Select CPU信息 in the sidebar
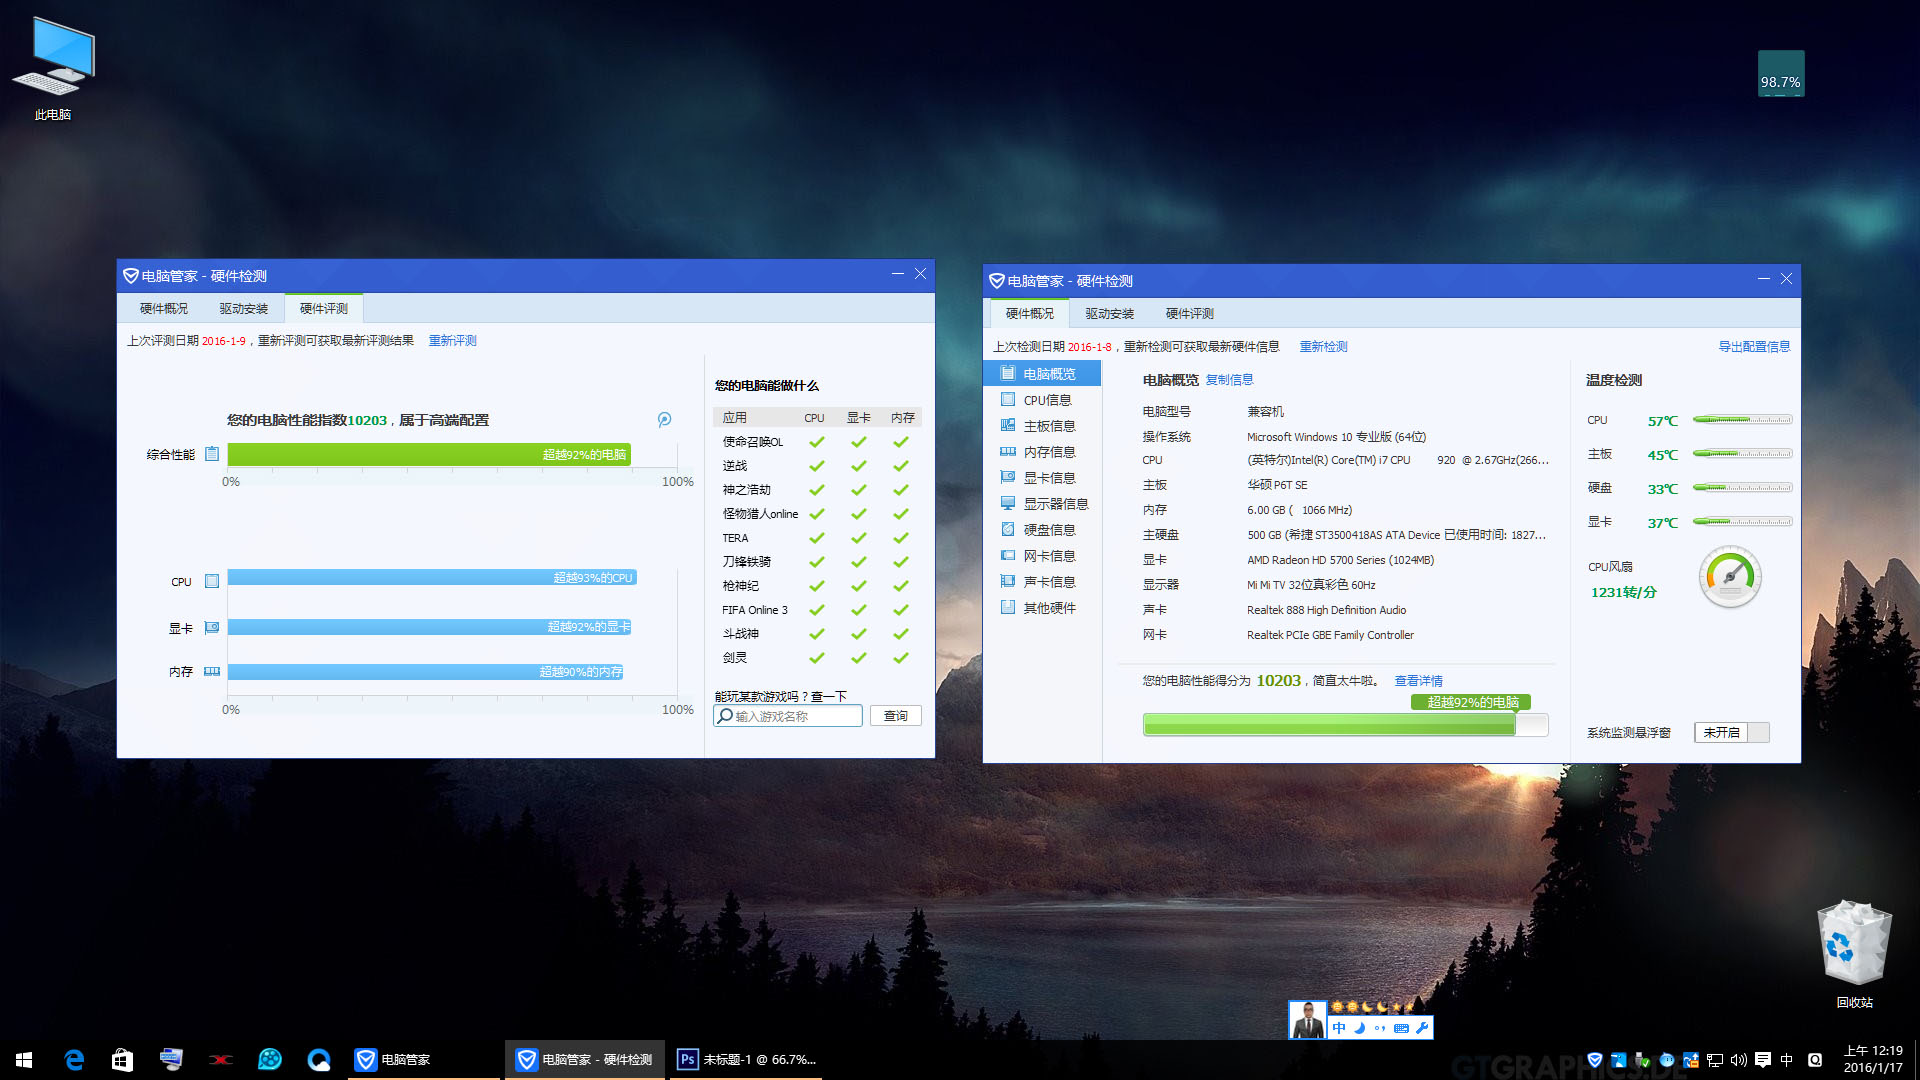The height and width of the screenshot is (1080, 1920). tap(1042, 399)
